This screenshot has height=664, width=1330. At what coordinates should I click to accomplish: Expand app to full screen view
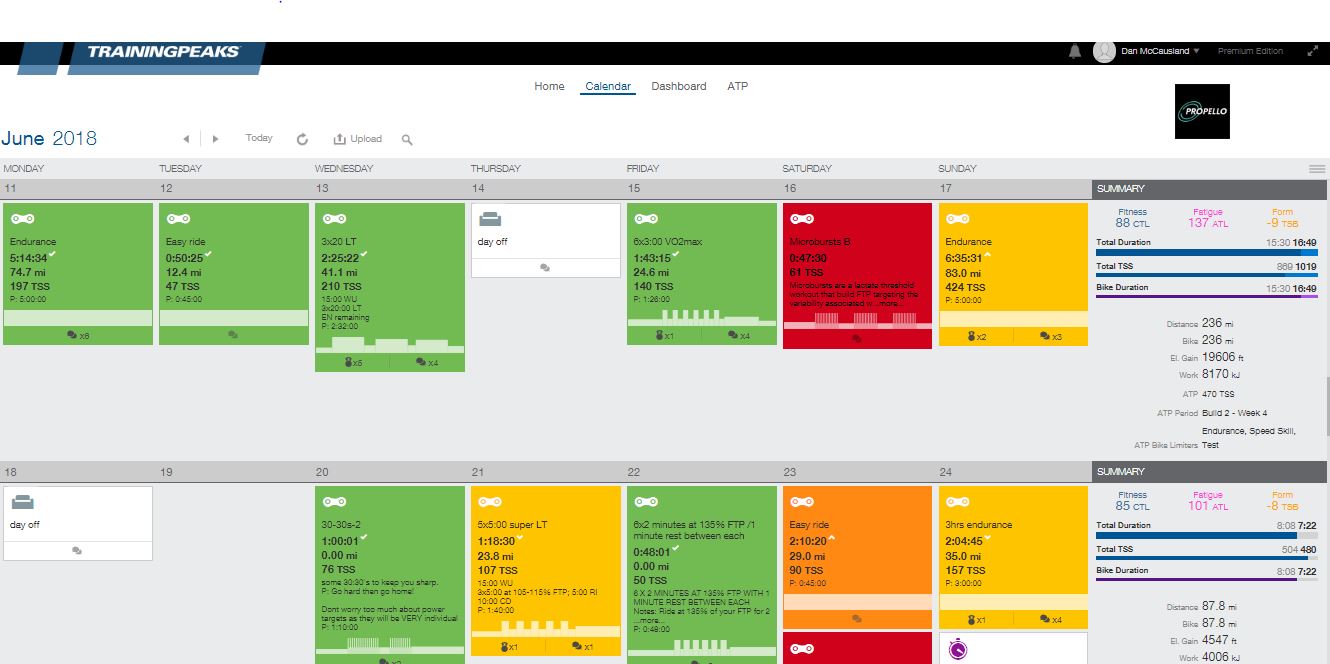pyautogui.click(x=1312, y=51)
